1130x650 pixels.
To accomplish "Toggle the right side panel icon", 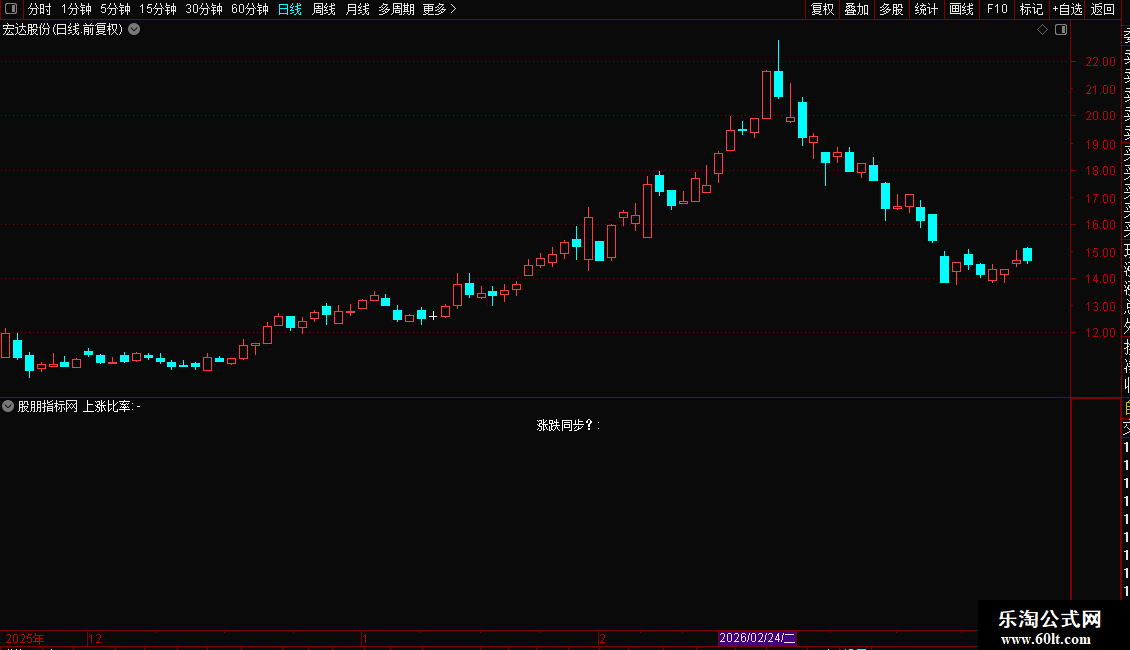I will (x=1061, y=30).
